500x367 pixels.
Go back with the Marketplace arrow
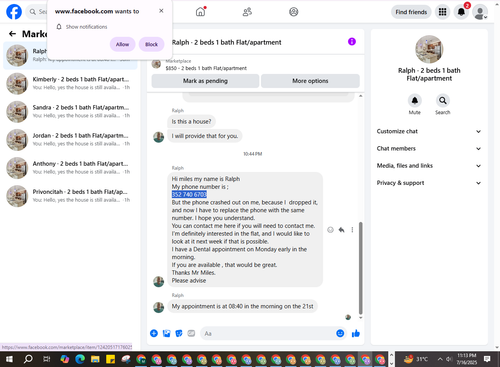[x=12, y=34]
